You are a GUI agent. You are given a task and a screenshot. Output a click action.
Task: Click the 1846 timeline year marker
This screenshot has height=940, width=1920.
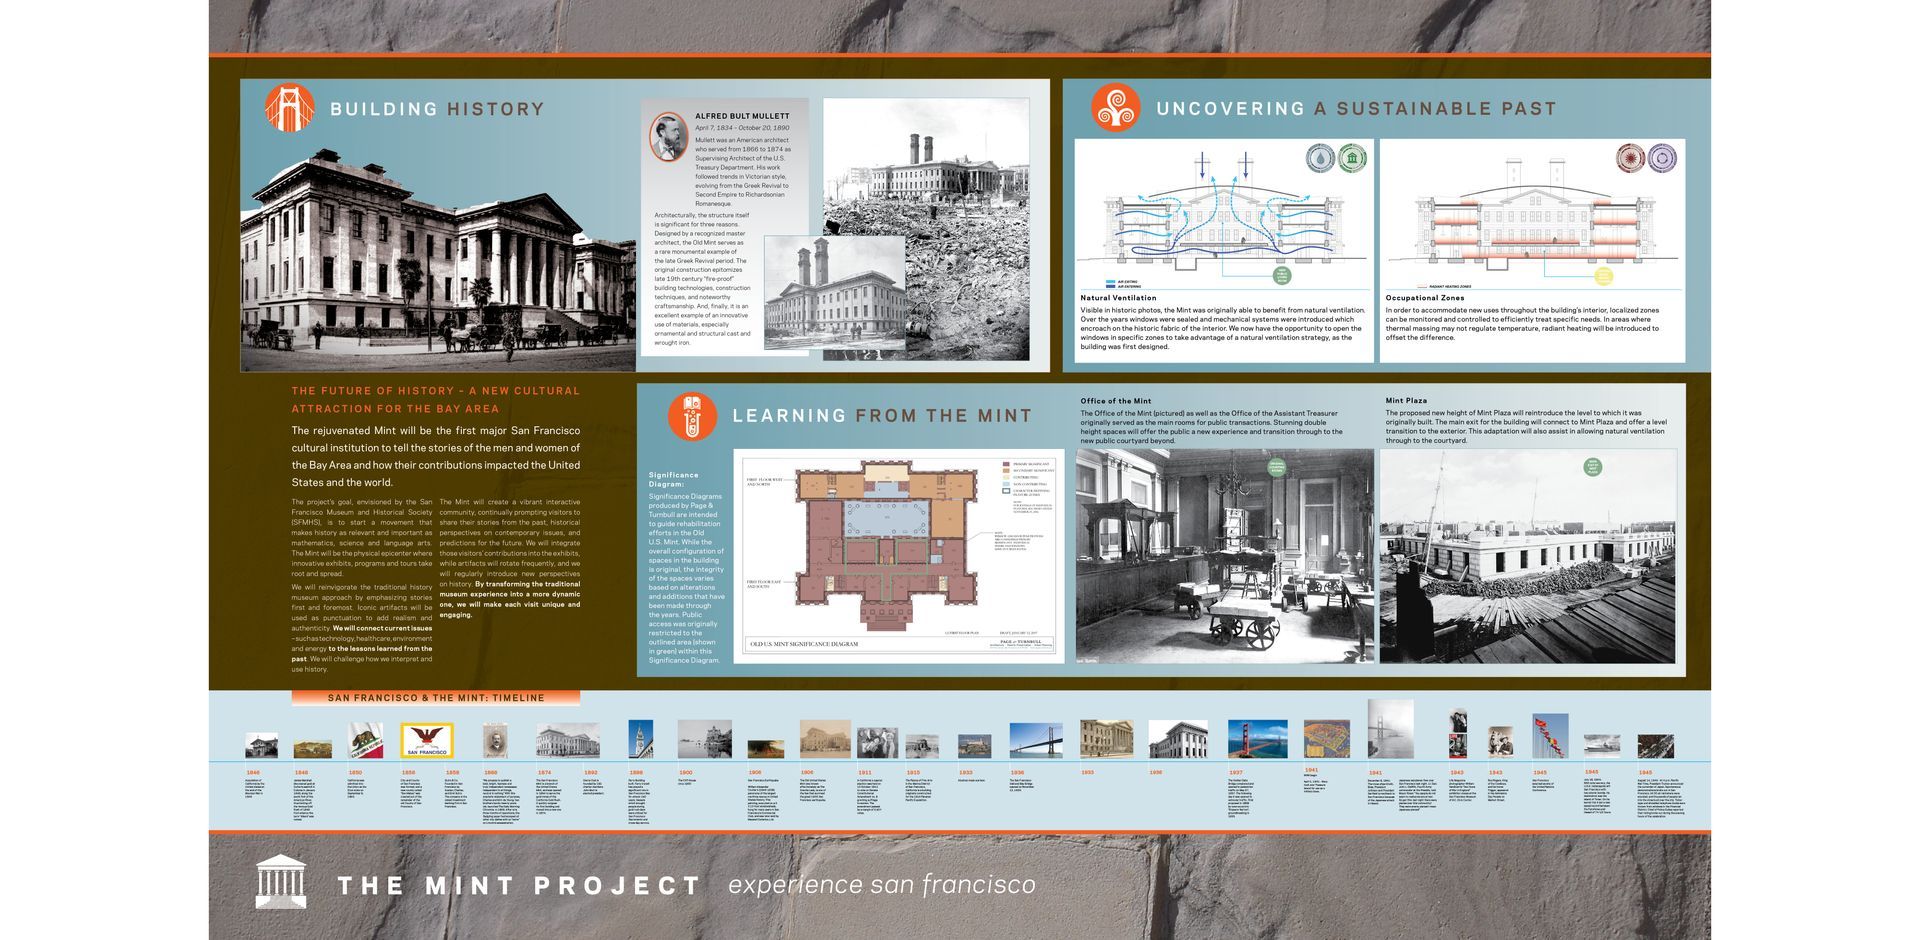[253, 773]
